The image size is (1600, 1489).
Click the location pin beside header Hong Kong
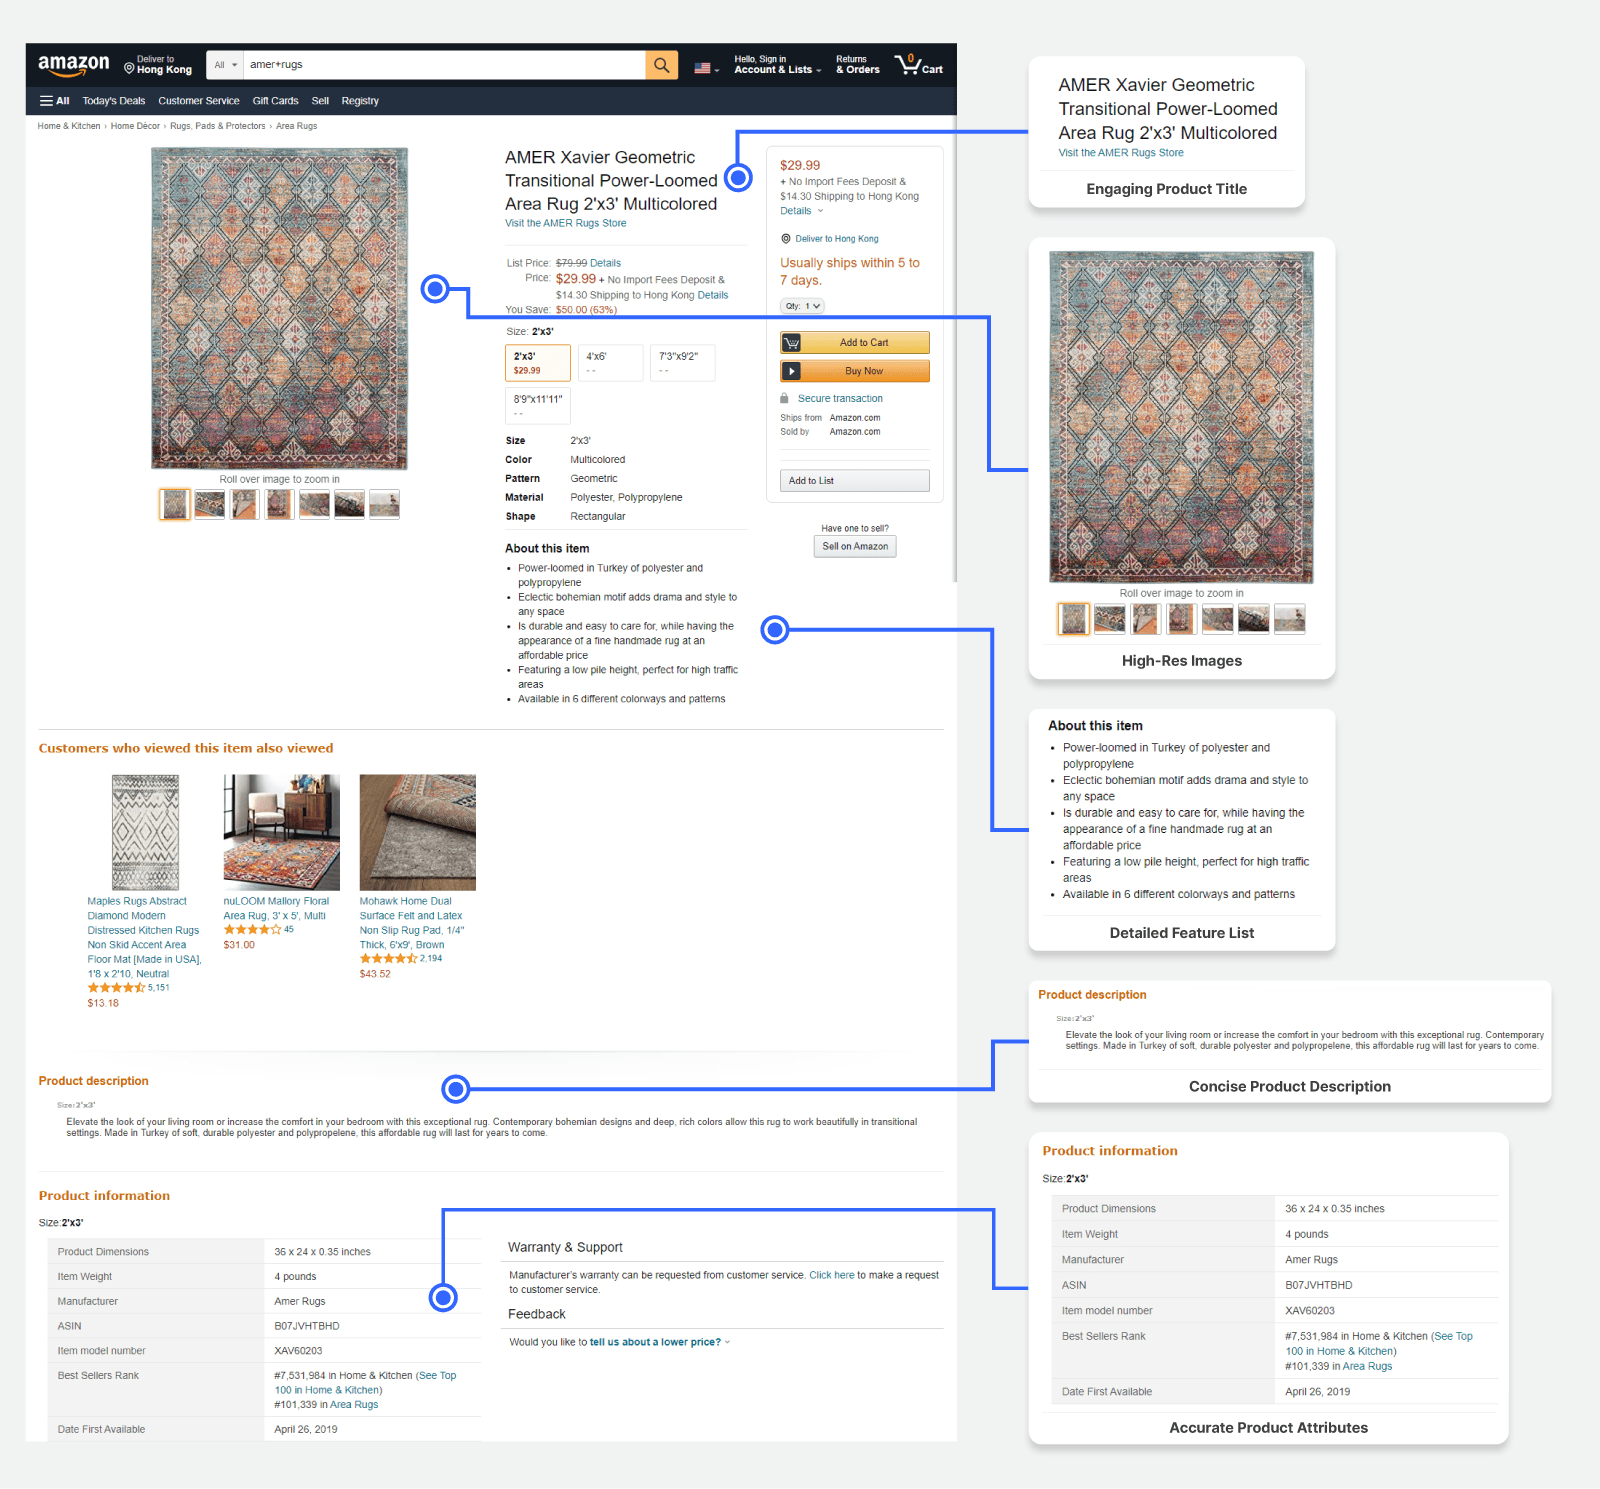(129, 68)
